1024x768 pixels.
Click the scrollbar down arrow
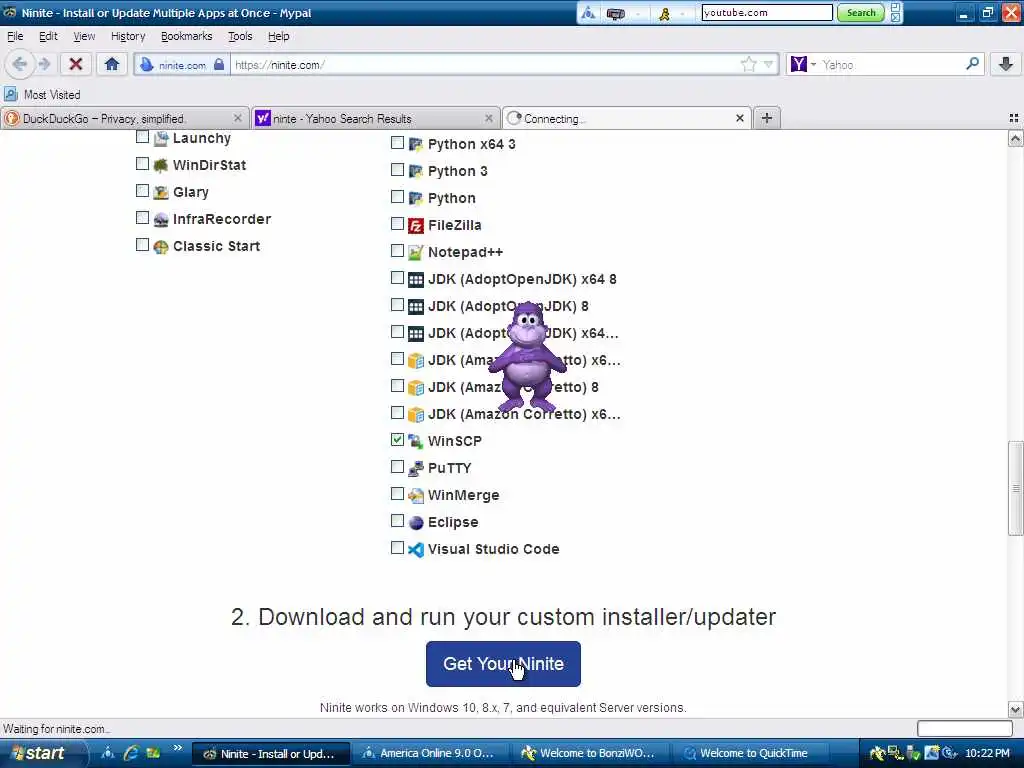[1015, 709]
